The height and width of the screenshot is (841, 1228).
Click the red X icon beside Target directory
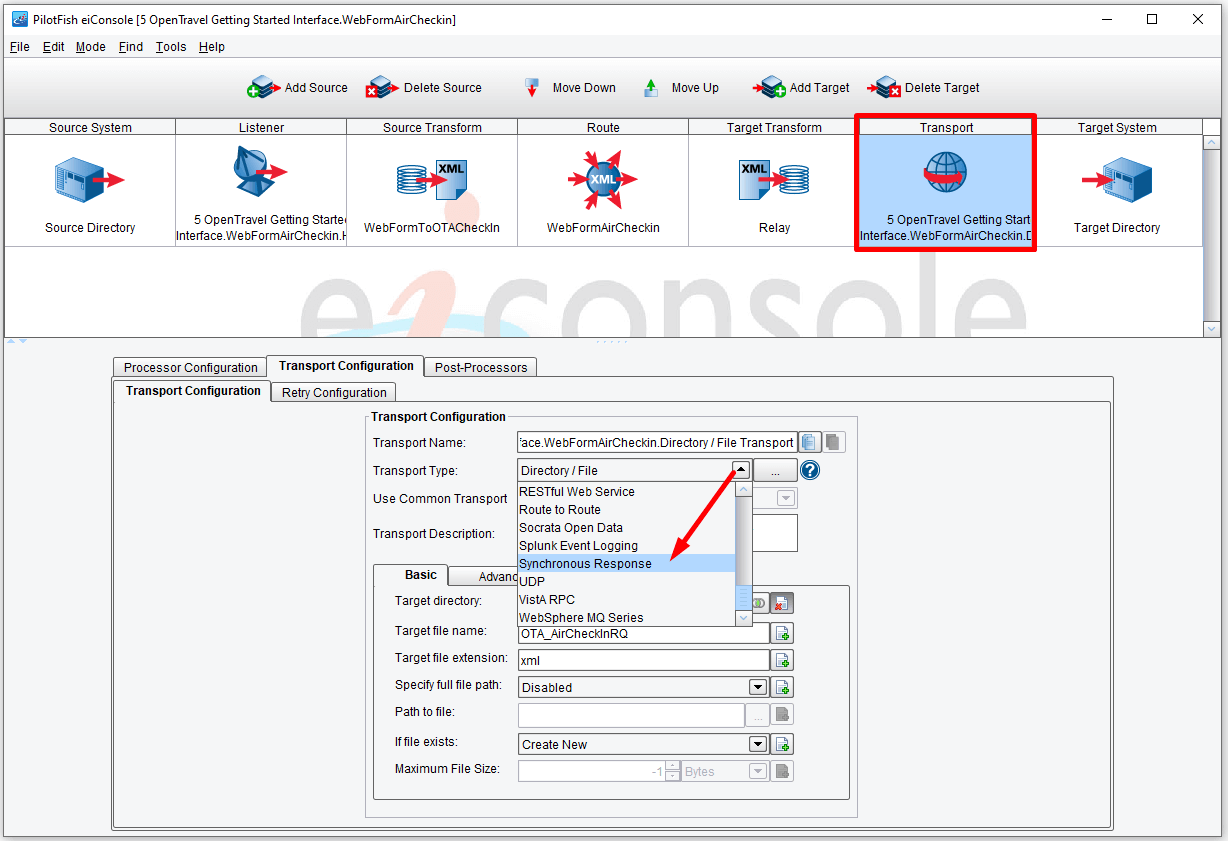point(782,602)
